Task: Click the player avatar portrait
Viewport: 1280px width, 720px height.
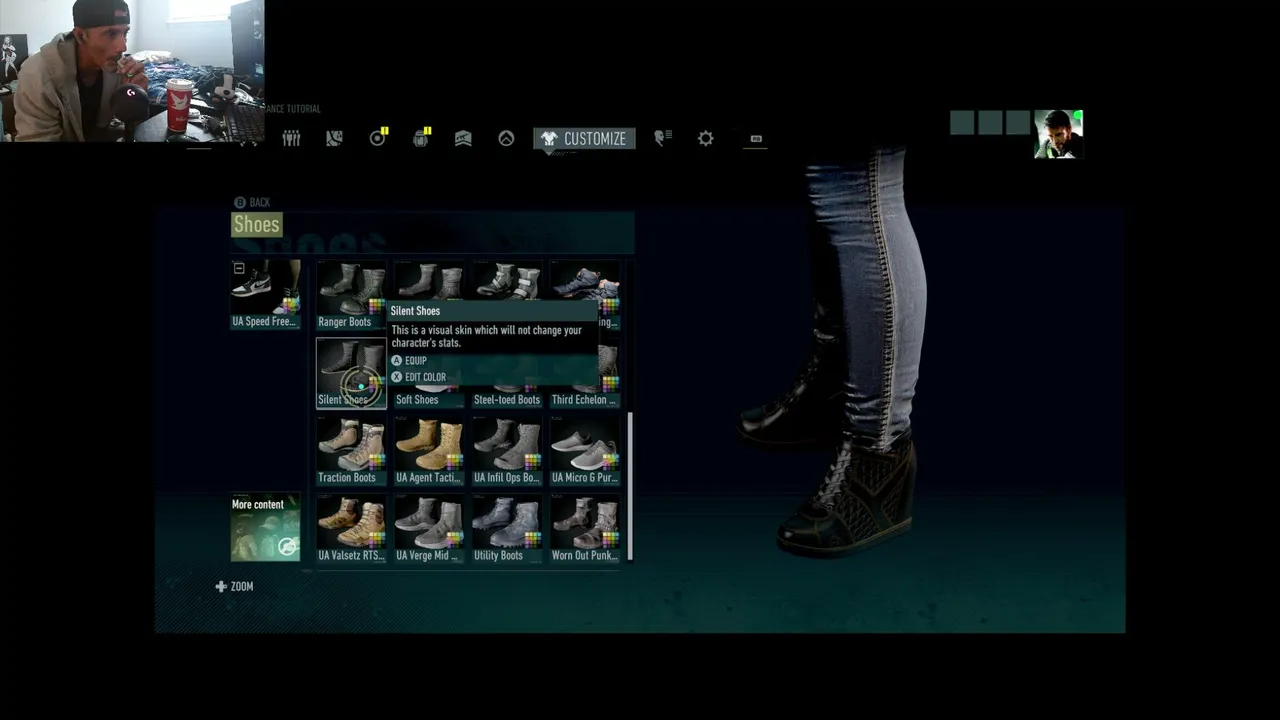Action: 1058,134
